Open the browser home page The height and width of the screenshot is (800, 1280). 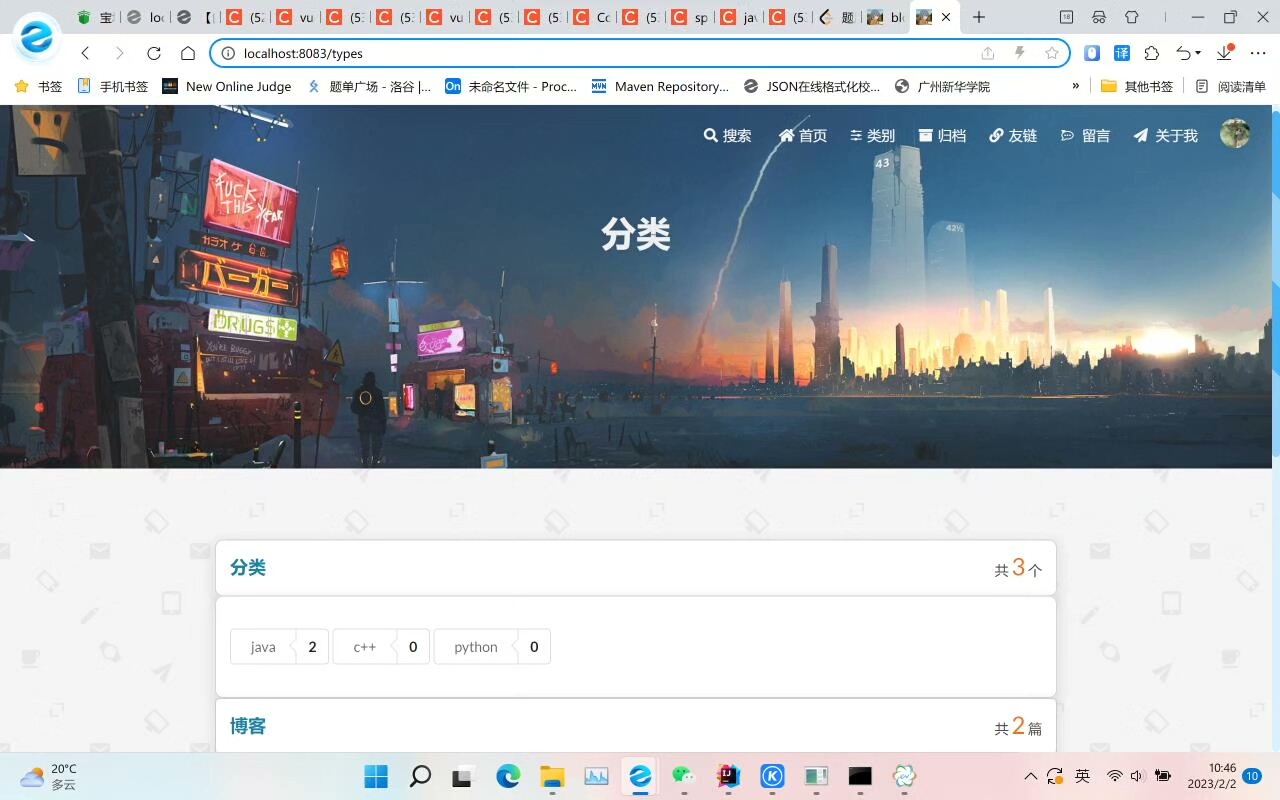[188, 53]
